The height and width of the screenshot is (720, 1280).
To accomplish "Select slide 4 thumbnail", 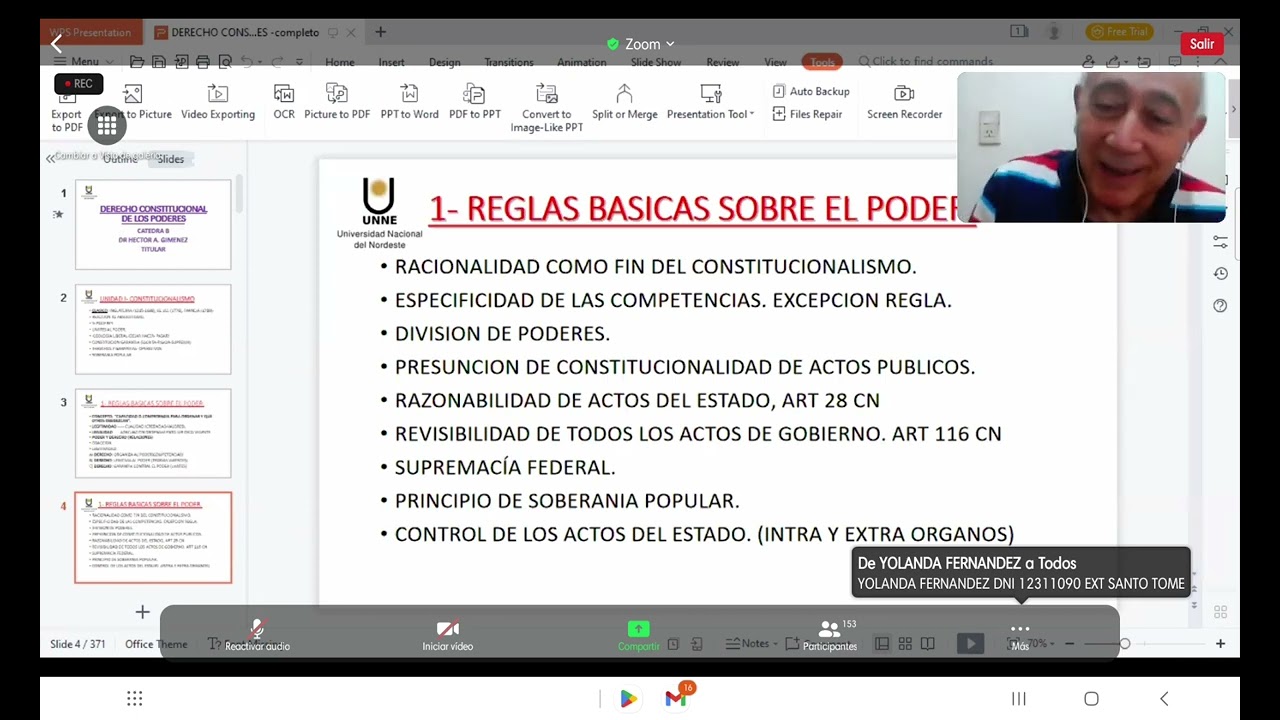I will [x=153, y=538].
